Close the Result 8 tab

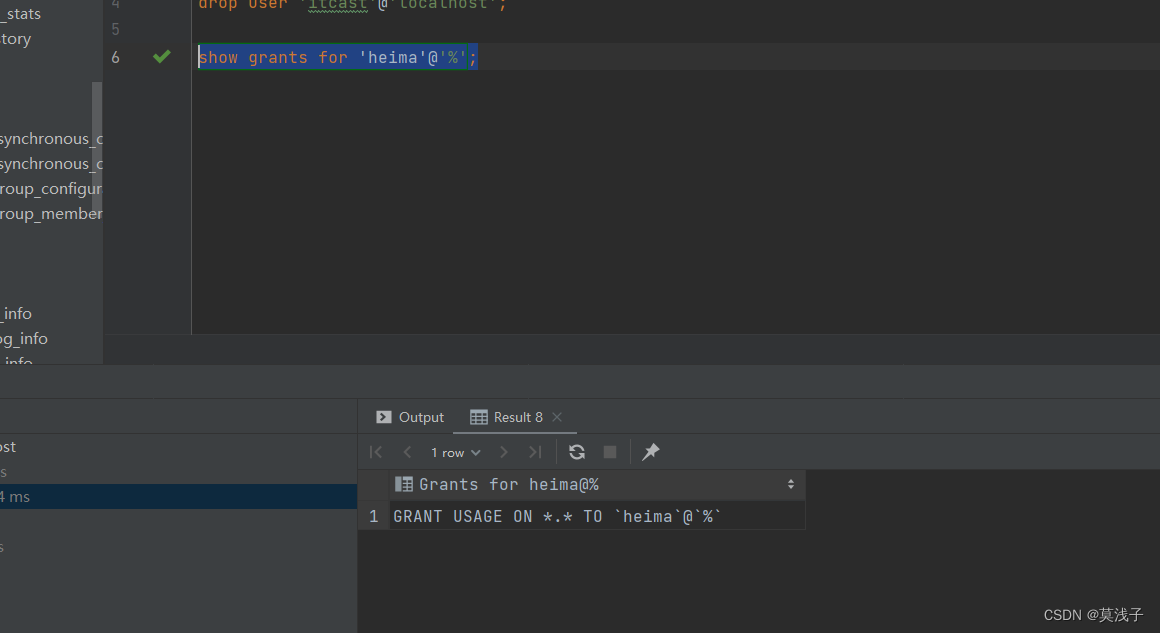557,417
